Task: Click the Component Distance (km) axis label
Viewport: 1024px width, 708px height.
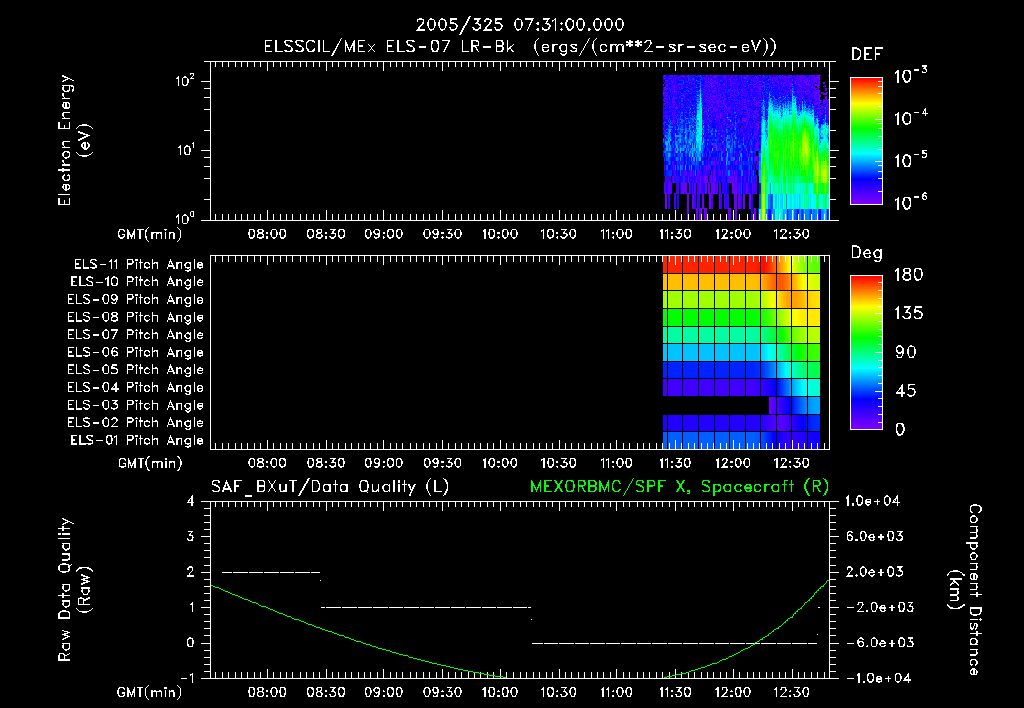Action: tap(965, 590)
